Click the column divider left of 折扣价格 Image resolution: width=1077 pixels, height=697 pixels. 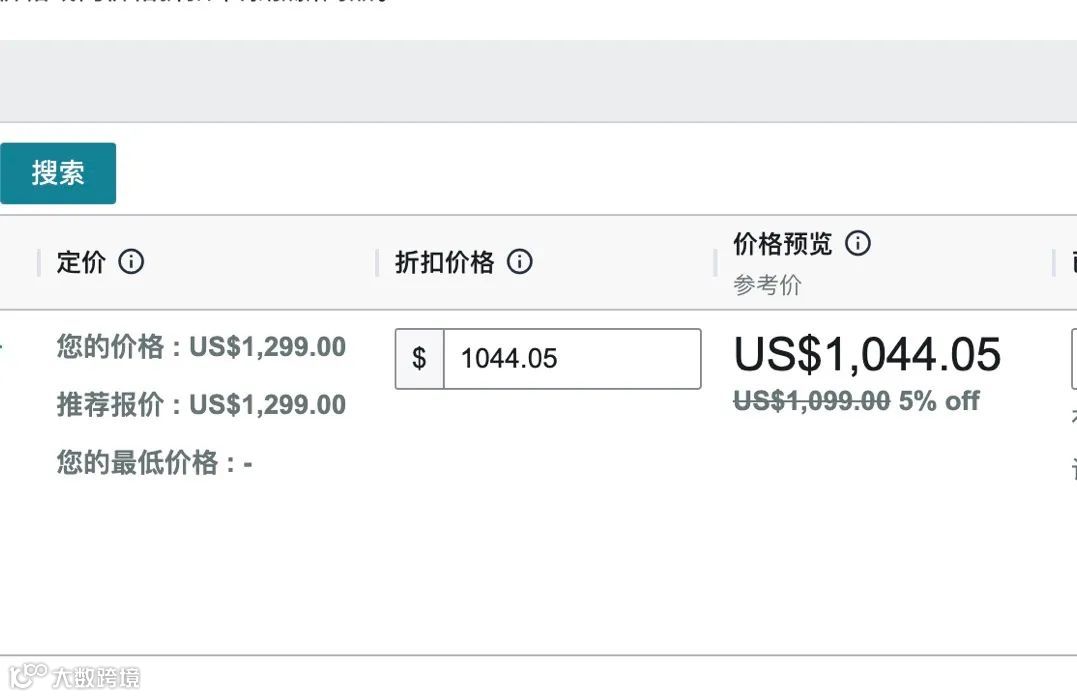click(377, 263)
